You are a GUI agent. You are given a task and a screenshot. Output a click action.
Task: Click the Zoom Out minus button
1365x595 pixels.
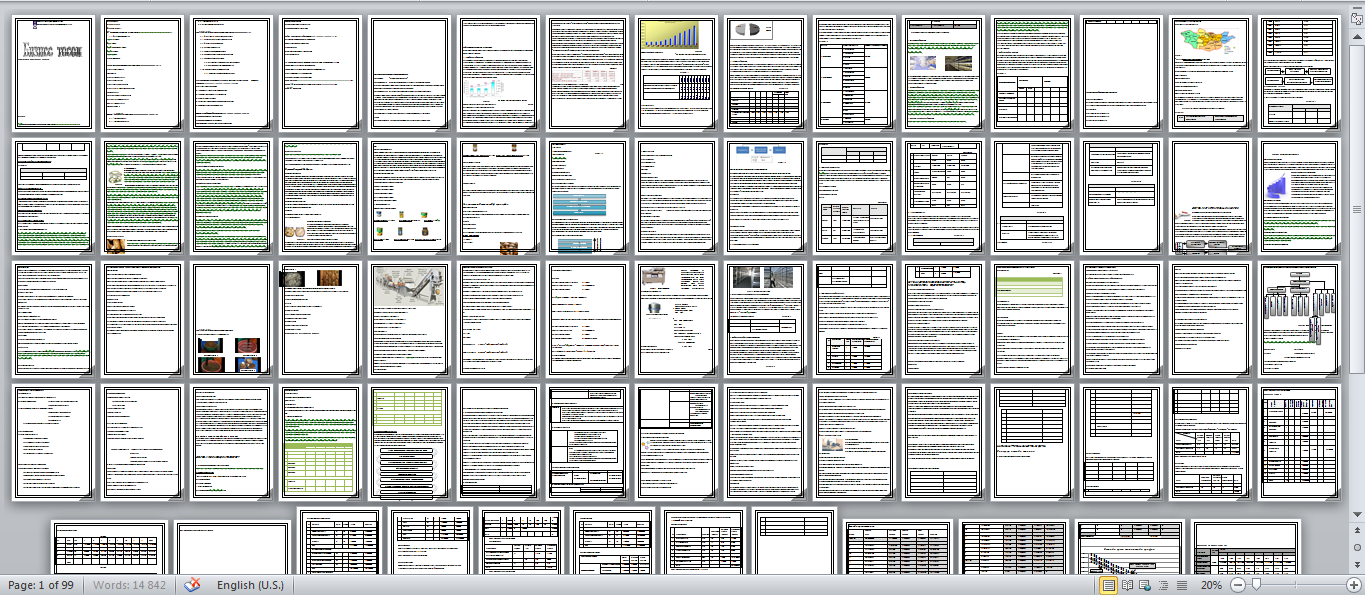coord(1237,585)
